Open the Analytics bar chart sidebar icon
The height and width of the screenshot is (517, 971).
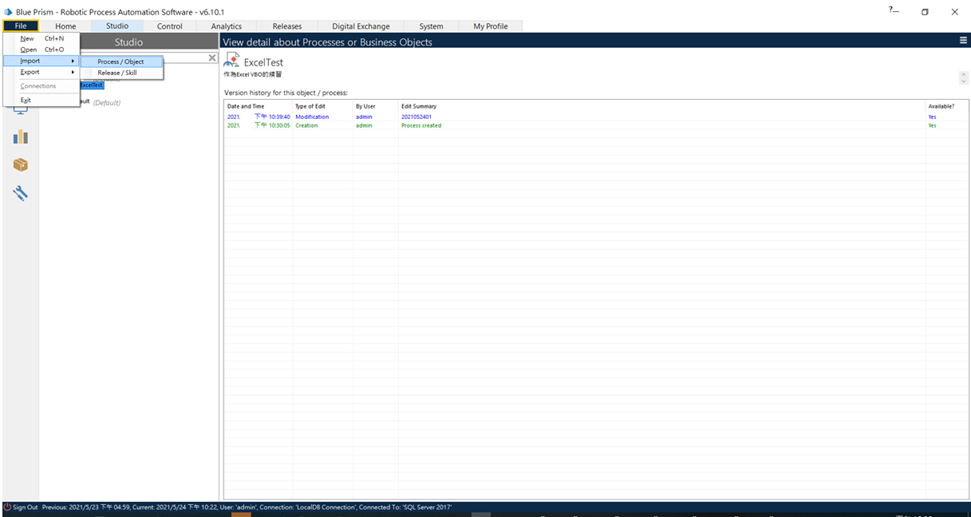(x=20, y=136)
